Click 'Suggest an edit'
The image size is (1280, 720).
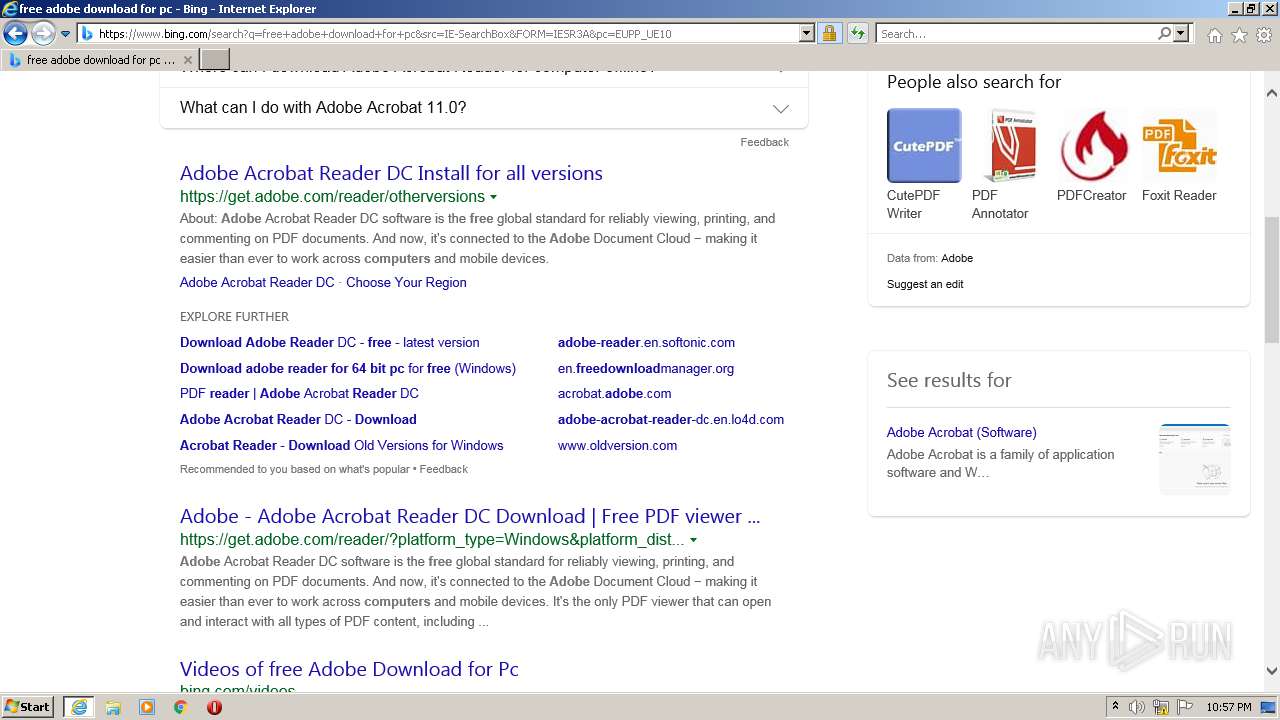tap(925, 284)
